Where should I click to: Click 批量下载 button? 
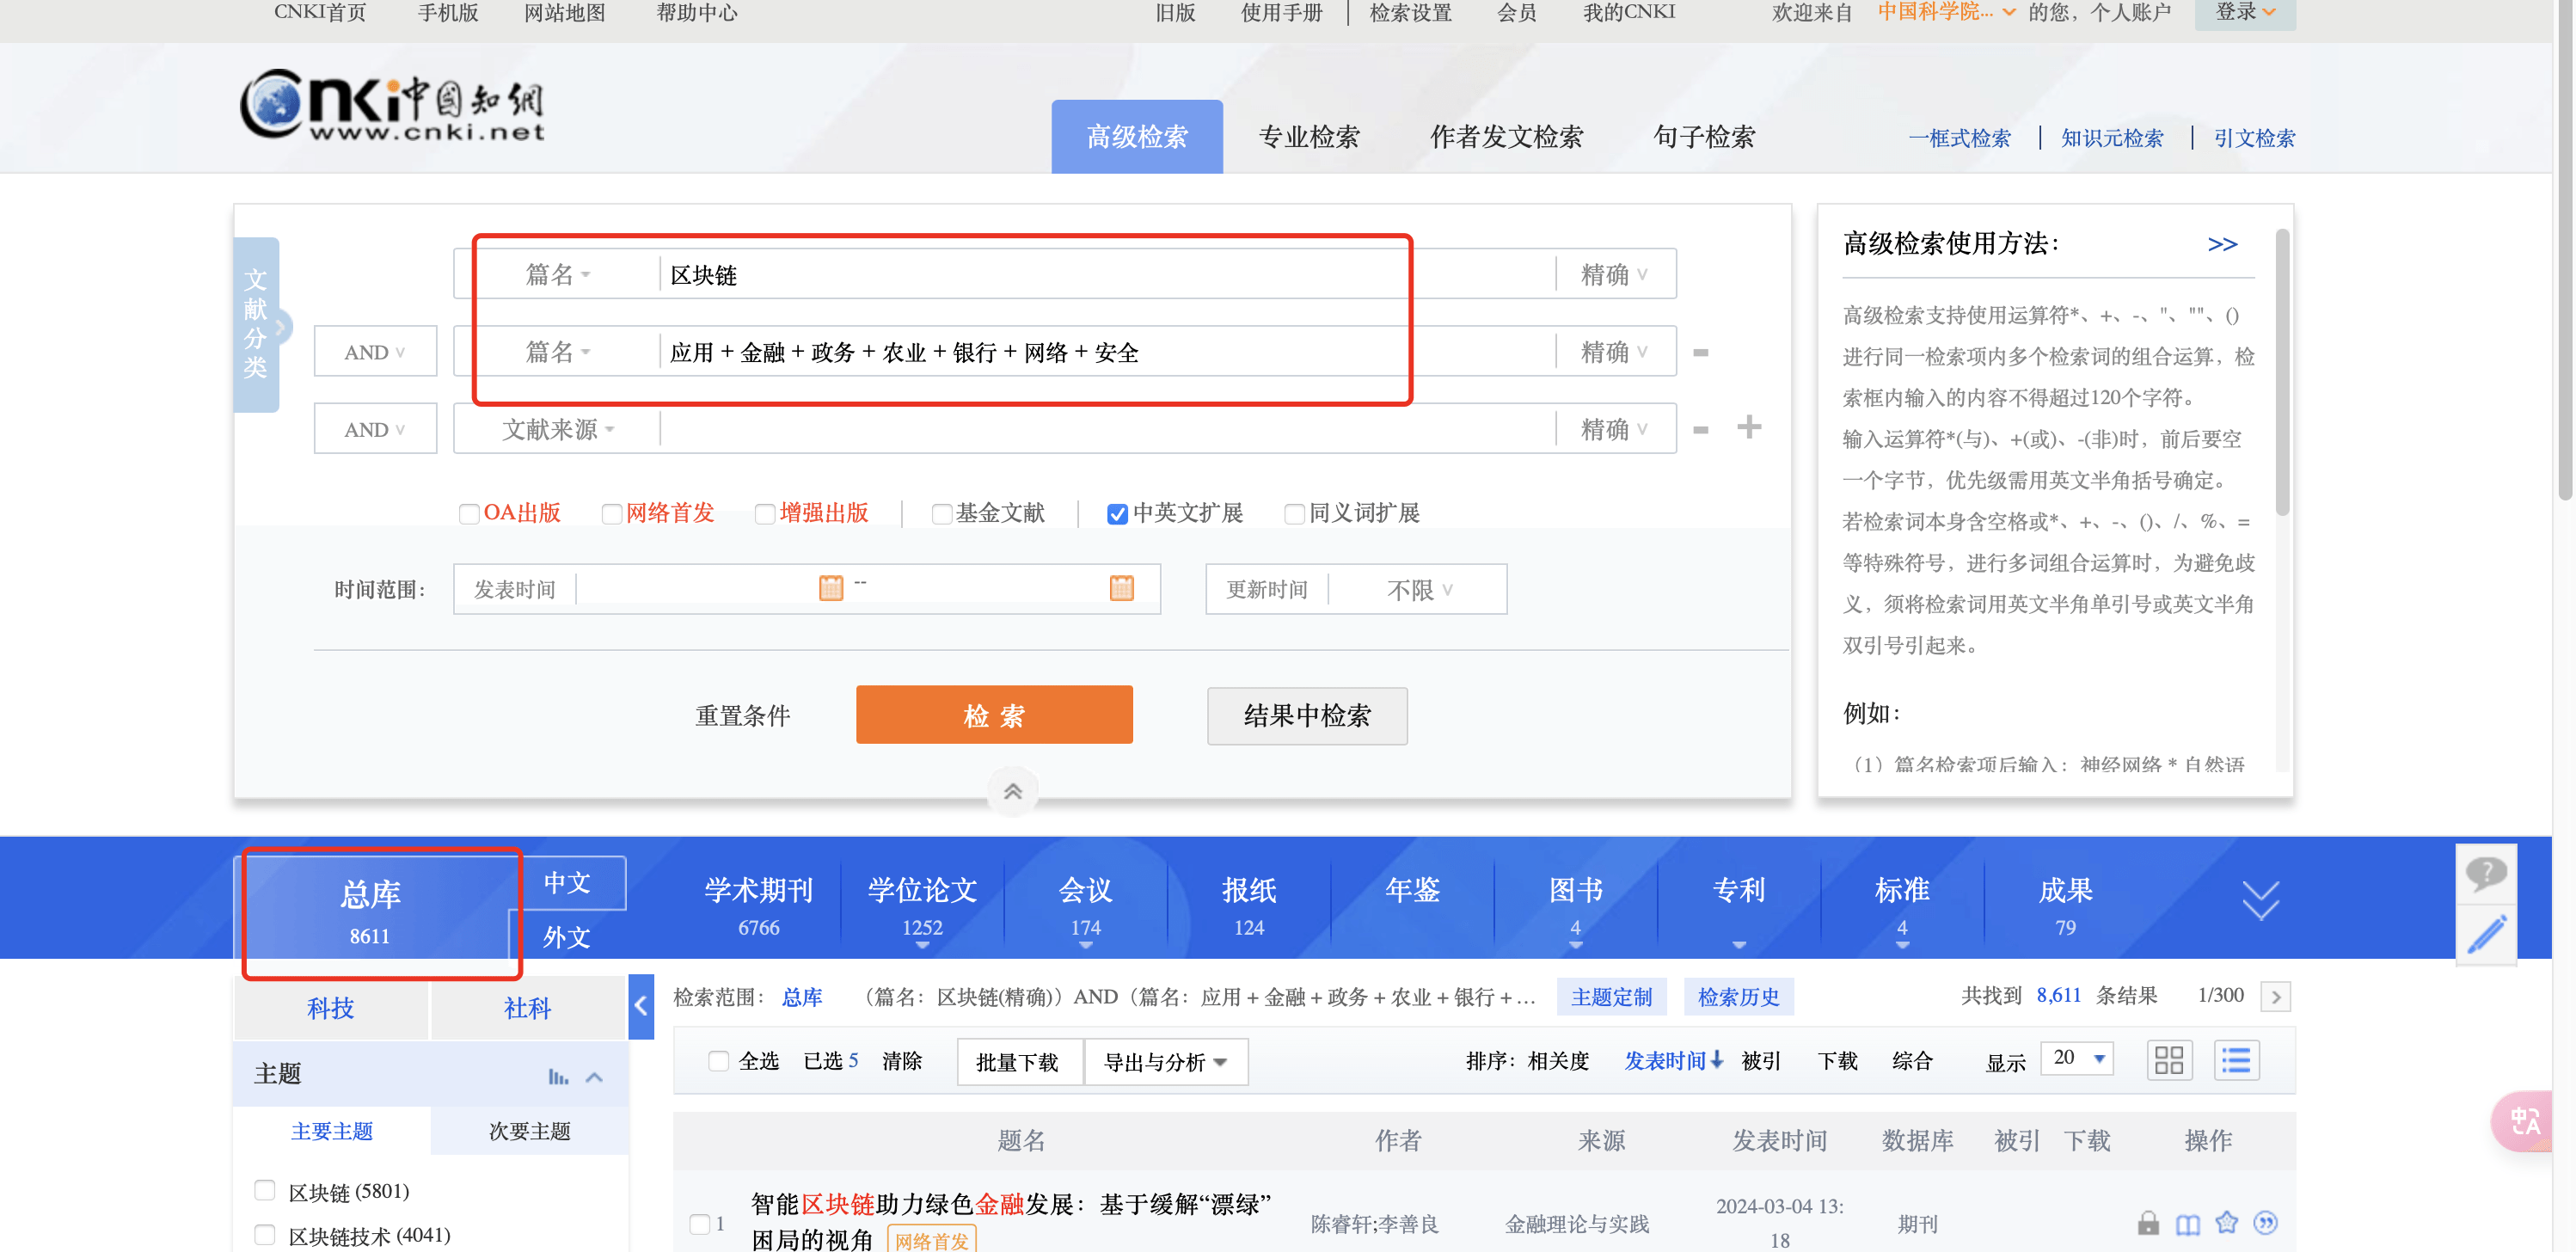(1018, 1061)
